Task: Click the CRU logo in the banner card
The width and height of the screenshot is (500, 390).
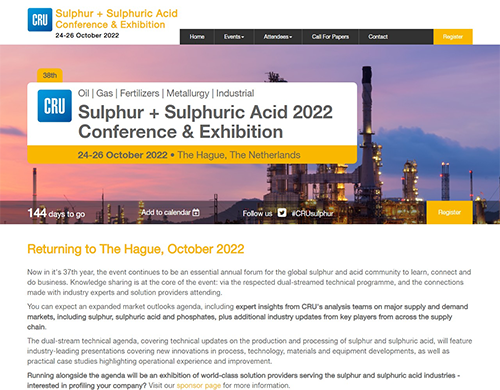Action: pos(54,106)
